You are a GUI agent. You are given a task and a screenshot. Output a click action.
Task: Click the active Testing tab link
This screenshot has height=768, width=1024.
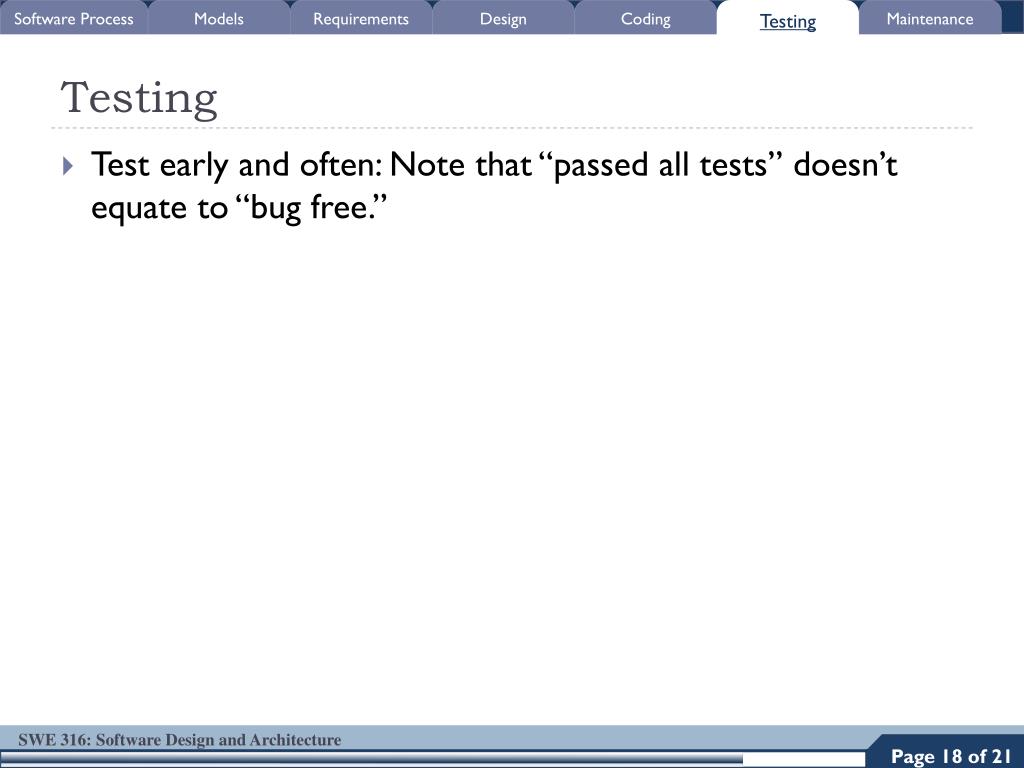(788, 21)
